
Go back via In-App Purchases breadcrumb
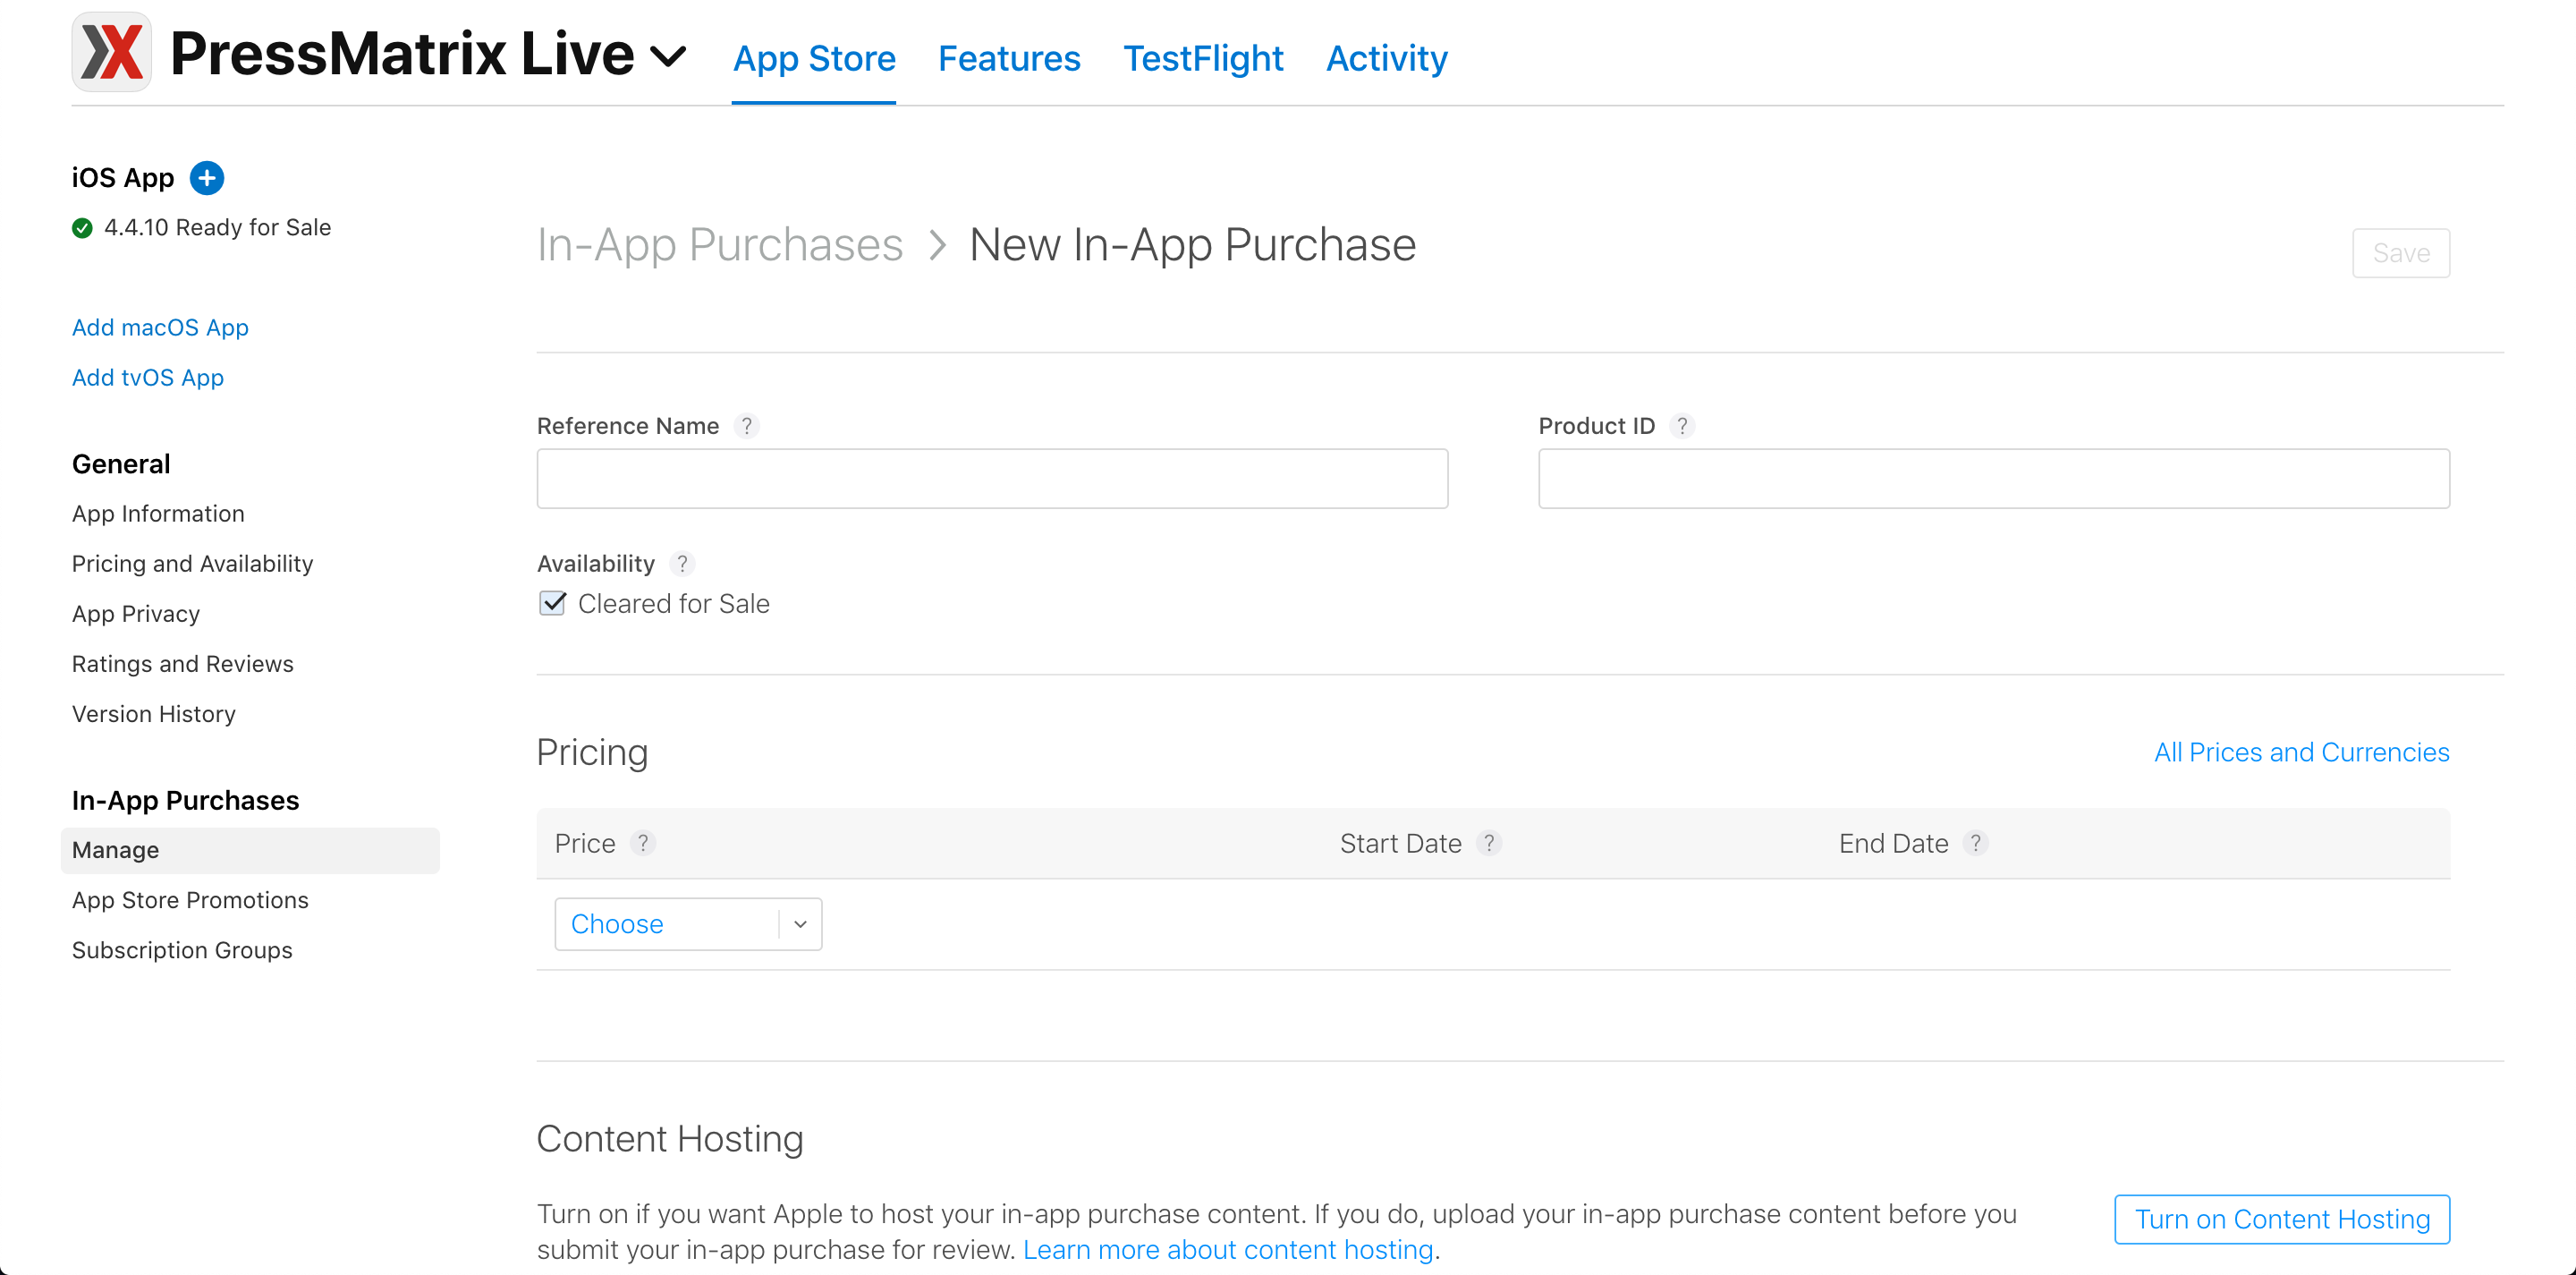[720, 245]
